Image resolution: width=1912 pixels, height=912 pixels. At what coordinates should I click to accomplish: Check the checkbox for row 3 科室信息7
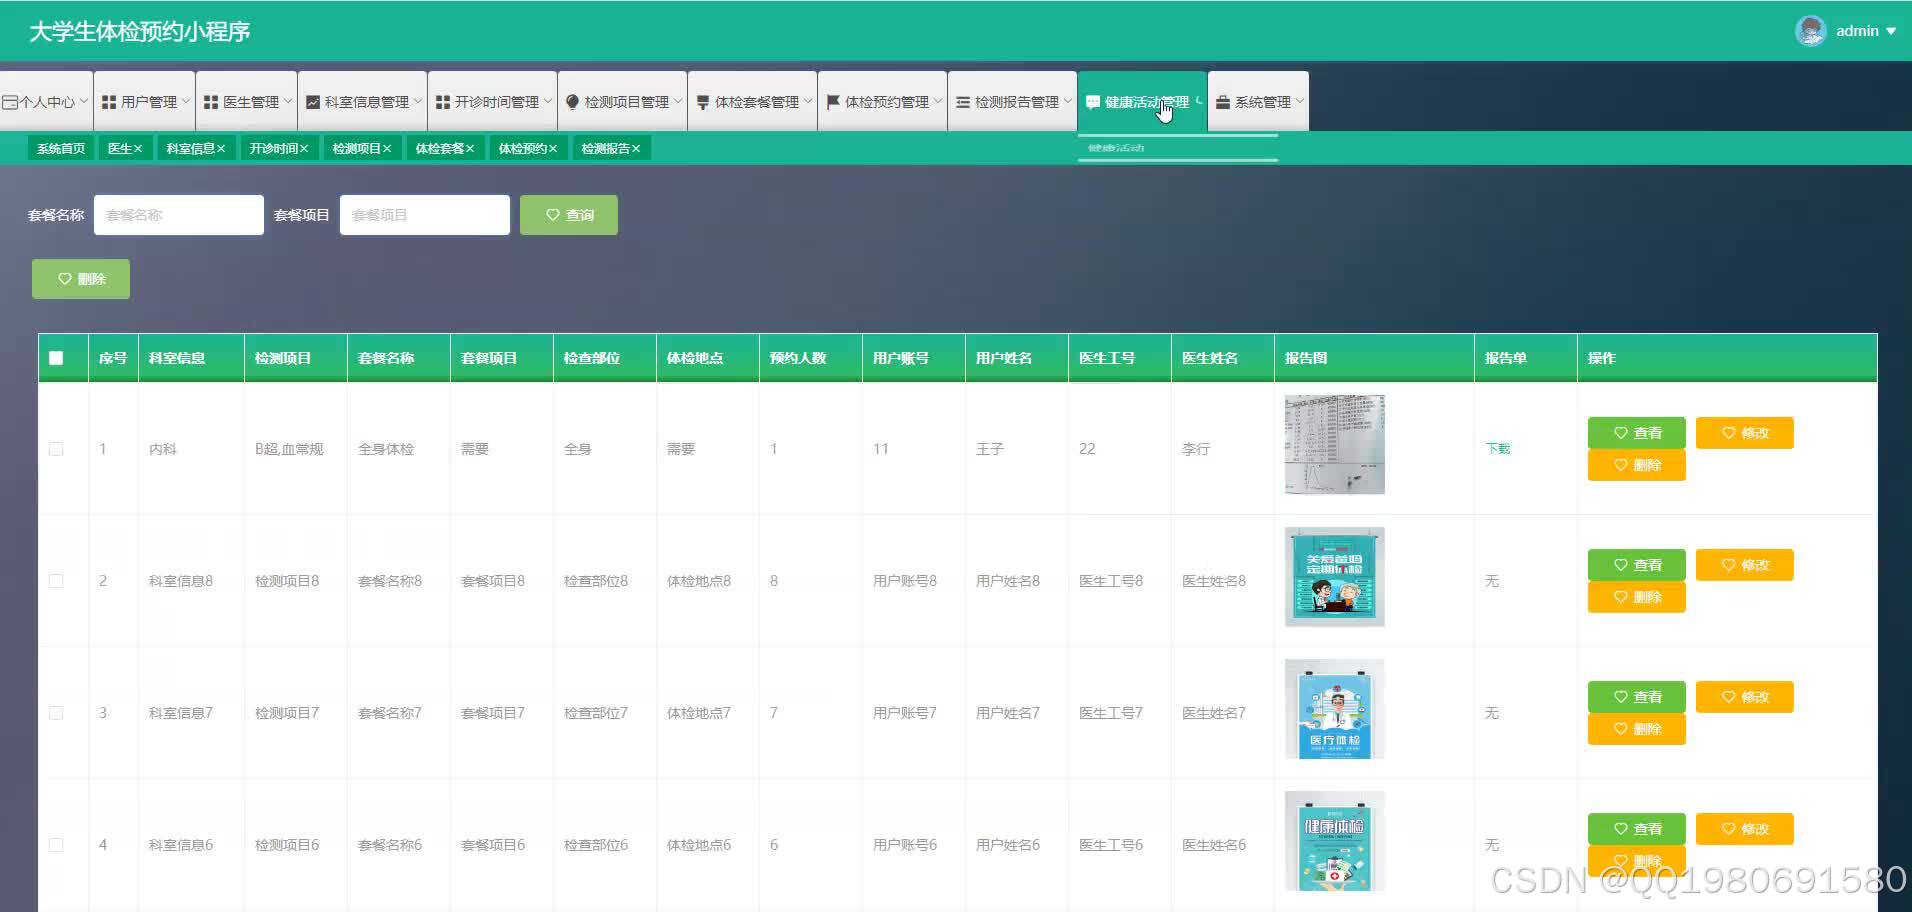(56, 713)
